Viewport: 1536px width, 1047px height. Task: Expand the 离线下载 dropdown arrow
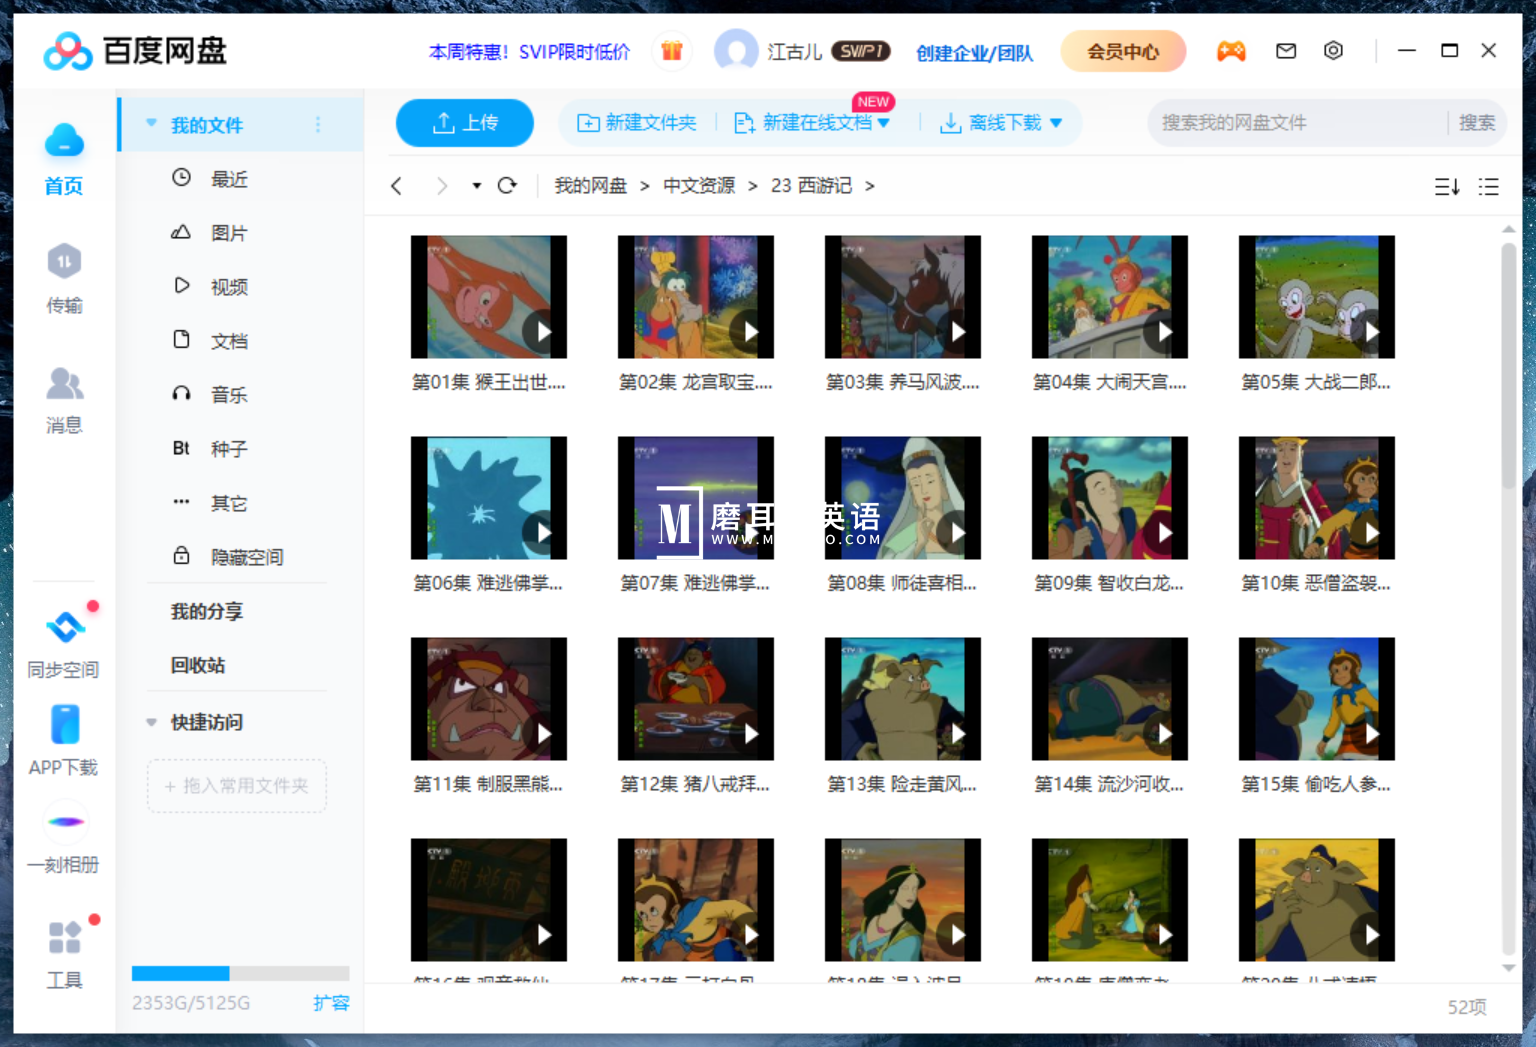point(1056,123)
